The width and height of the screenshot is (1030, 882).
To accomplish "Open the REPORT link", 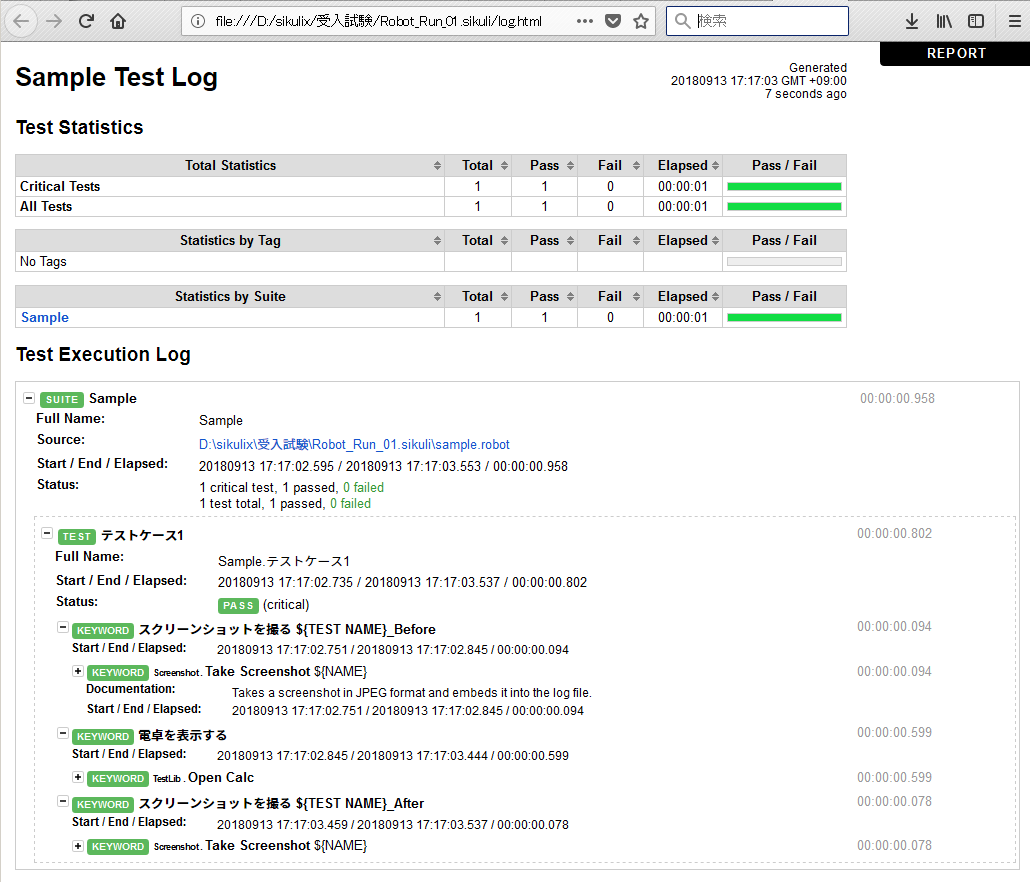I will (x=956, y=53).
